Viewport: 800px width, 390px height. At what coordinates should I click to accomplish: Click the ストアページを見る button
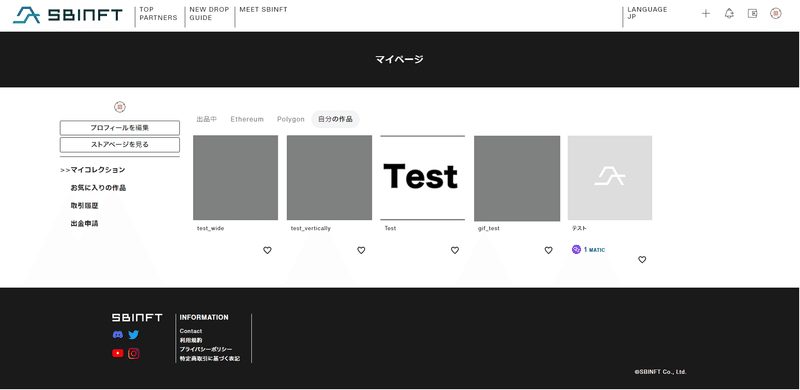(120, 144)
